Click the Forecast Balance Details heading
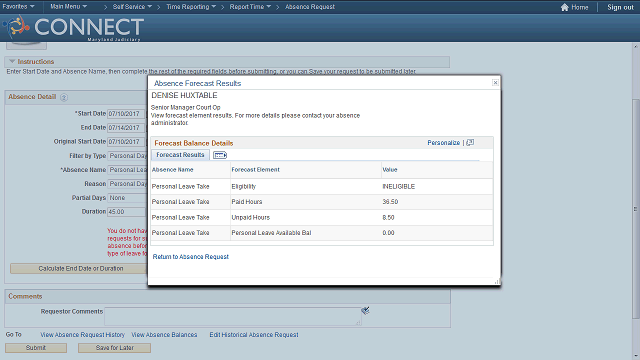Viewport: 640px width, 360px height. coord(193,143)
